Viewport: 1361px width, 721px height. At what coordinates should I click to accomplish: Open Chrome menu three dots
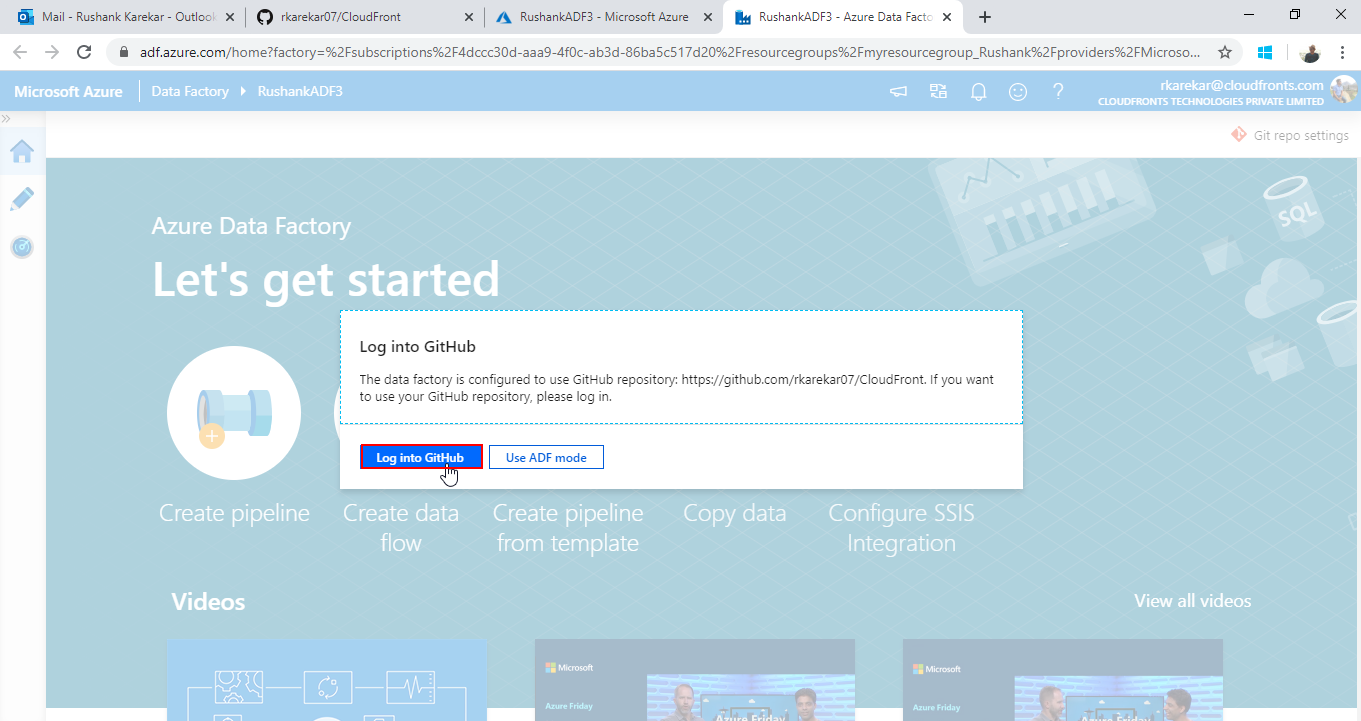pyautogui.click(x=1343, y=52)
